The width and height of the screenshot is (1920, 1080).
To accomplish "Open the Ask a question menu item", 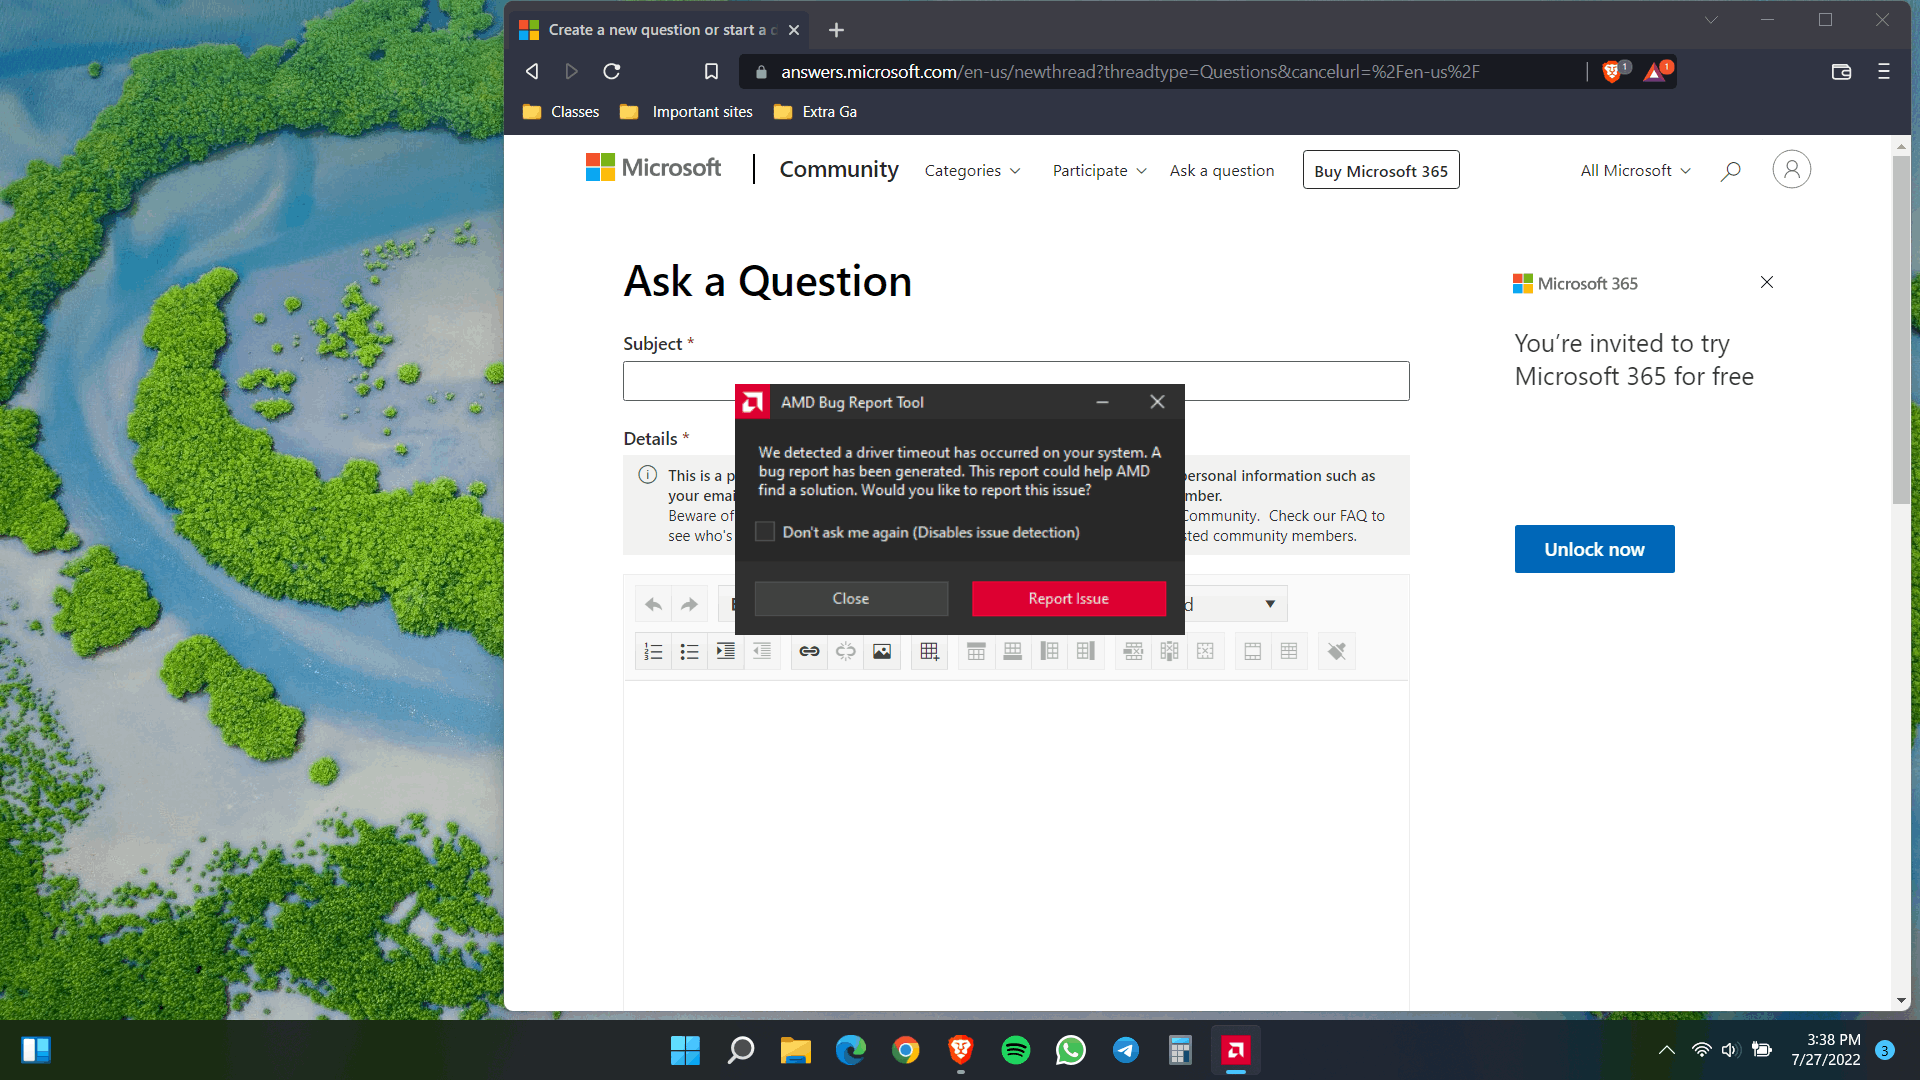I will click(x=1222, y=170).
